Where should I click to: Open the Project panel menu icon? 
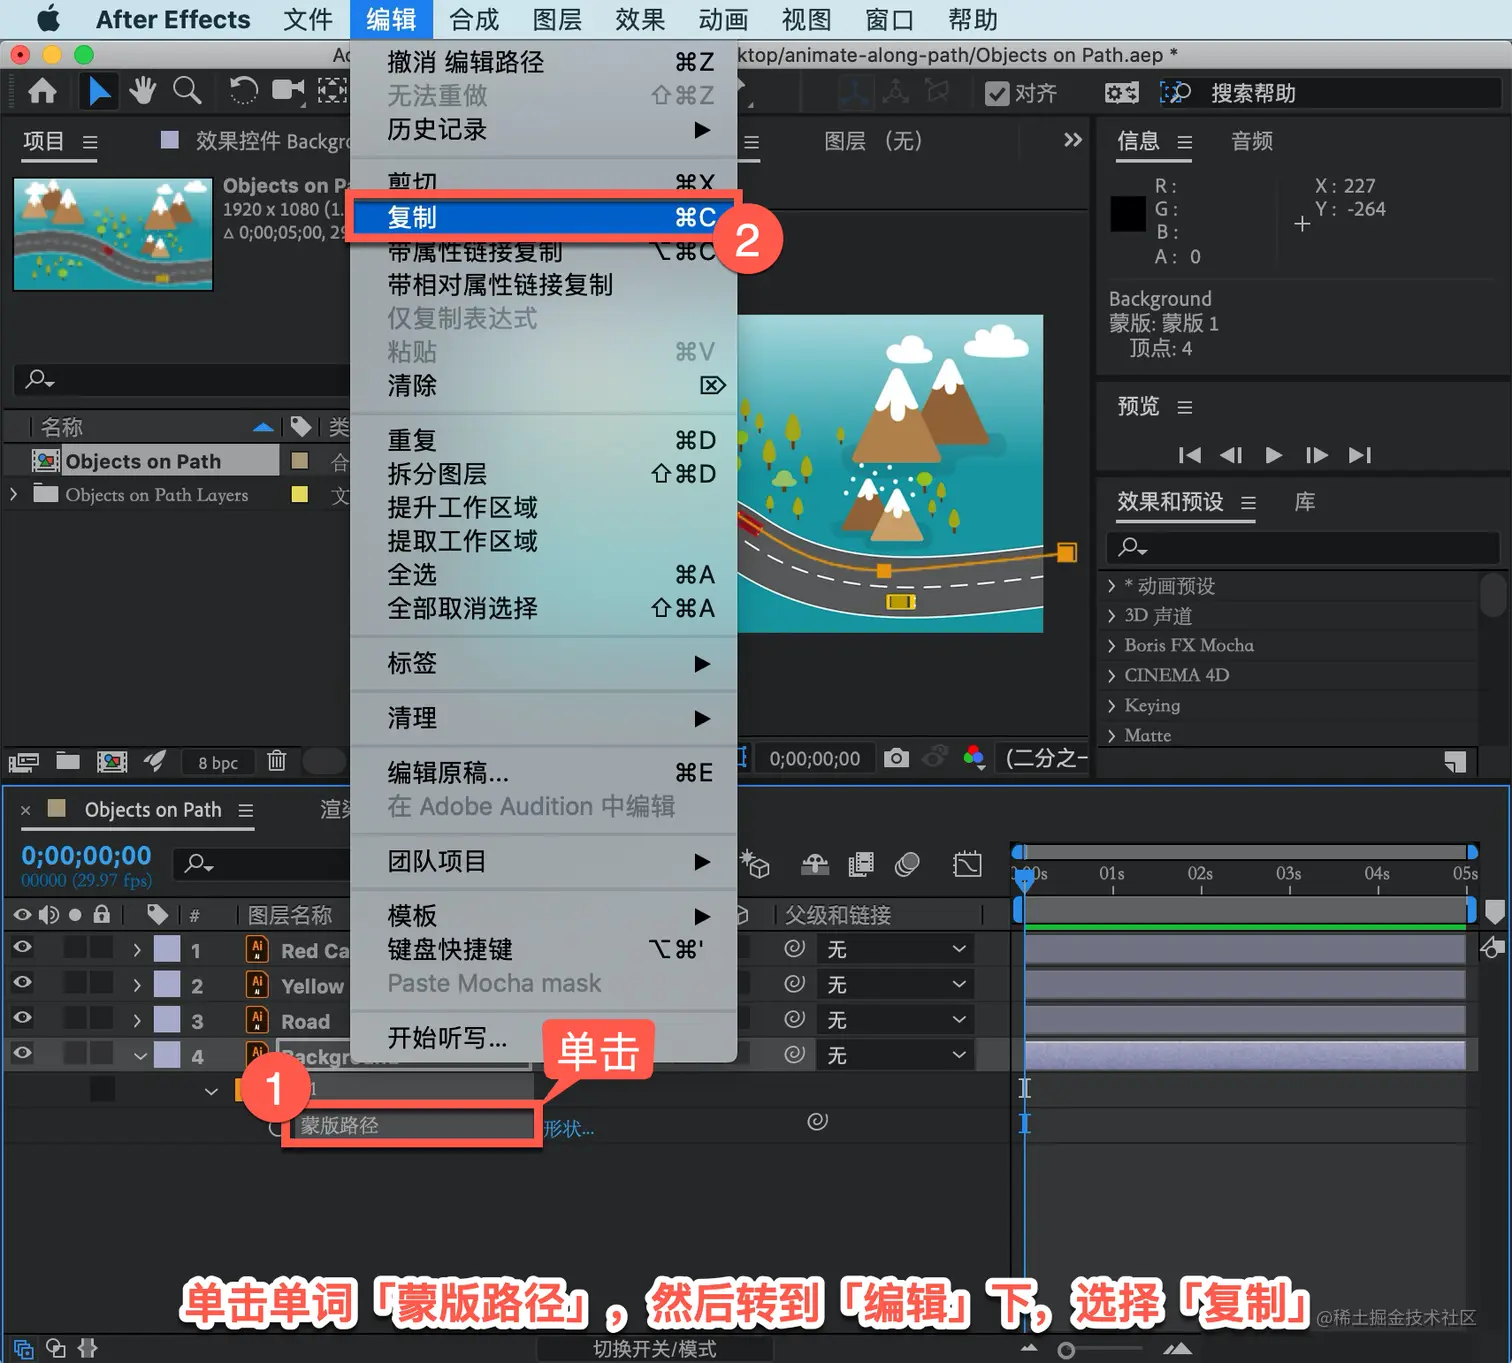coord(90,142)
